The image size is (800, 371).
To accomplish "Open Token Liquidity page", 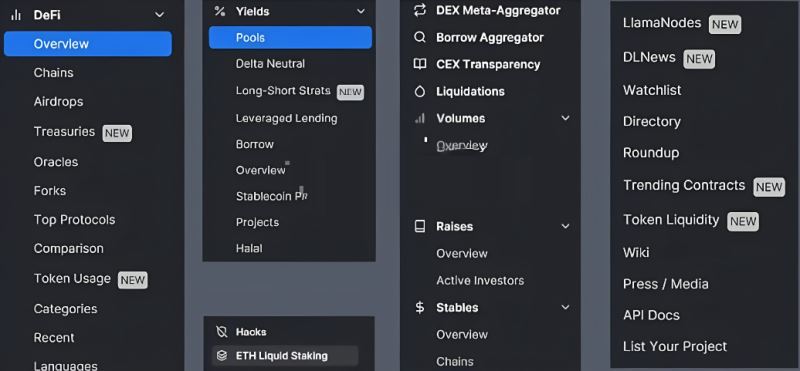I will 671,220.
